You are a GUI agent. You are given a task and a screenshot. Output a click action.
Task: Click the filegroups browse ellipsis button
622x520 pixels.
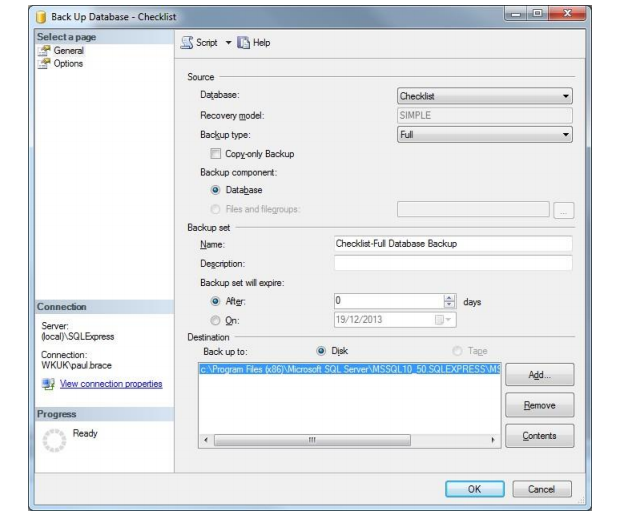pyautogui.click(x=563, y=210)
